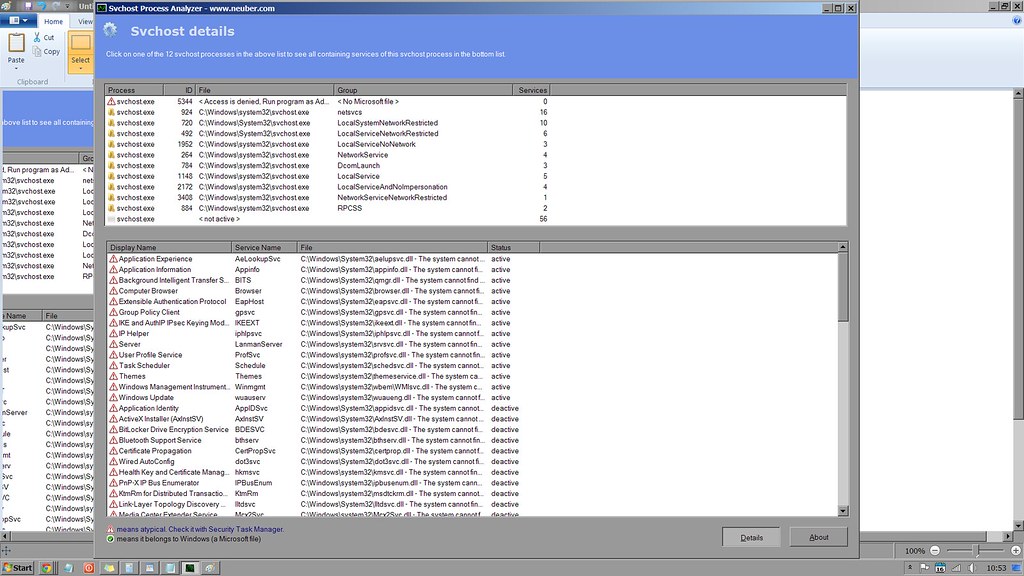This screenshot has height=576, width=1024.
Task: Open the Select dropdown arrow in Paint
Action: pos(80,68)
